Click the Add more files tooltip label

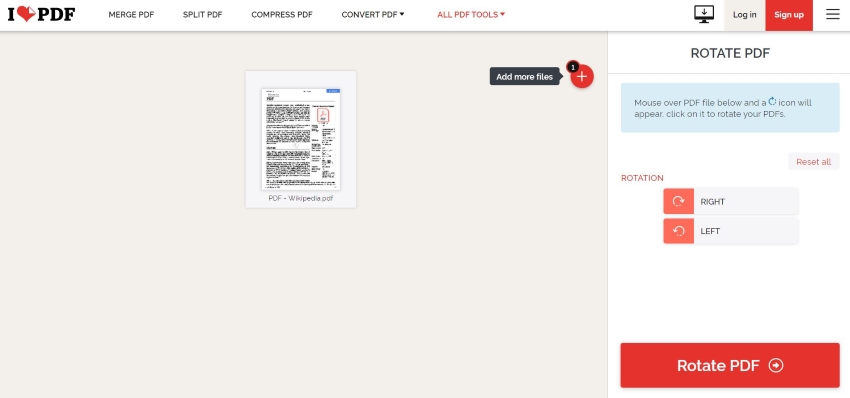pos(524,76)
